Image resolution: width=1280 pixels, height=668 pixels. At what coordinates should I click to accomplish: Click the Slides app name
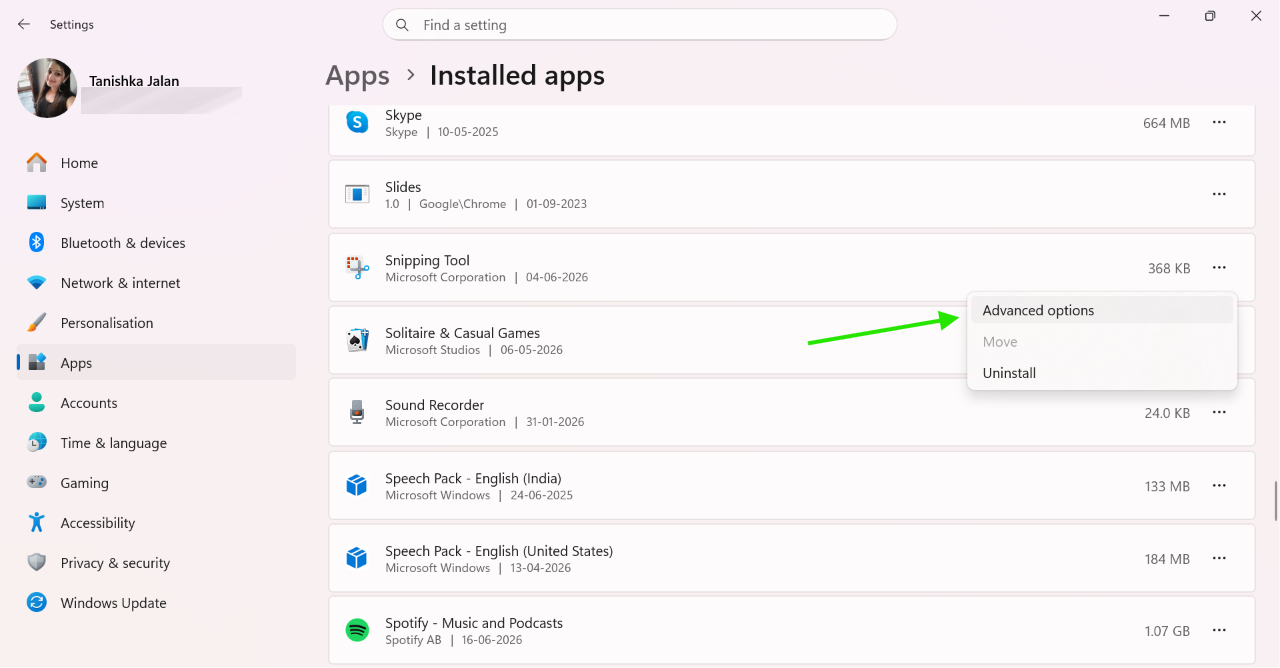403,187
